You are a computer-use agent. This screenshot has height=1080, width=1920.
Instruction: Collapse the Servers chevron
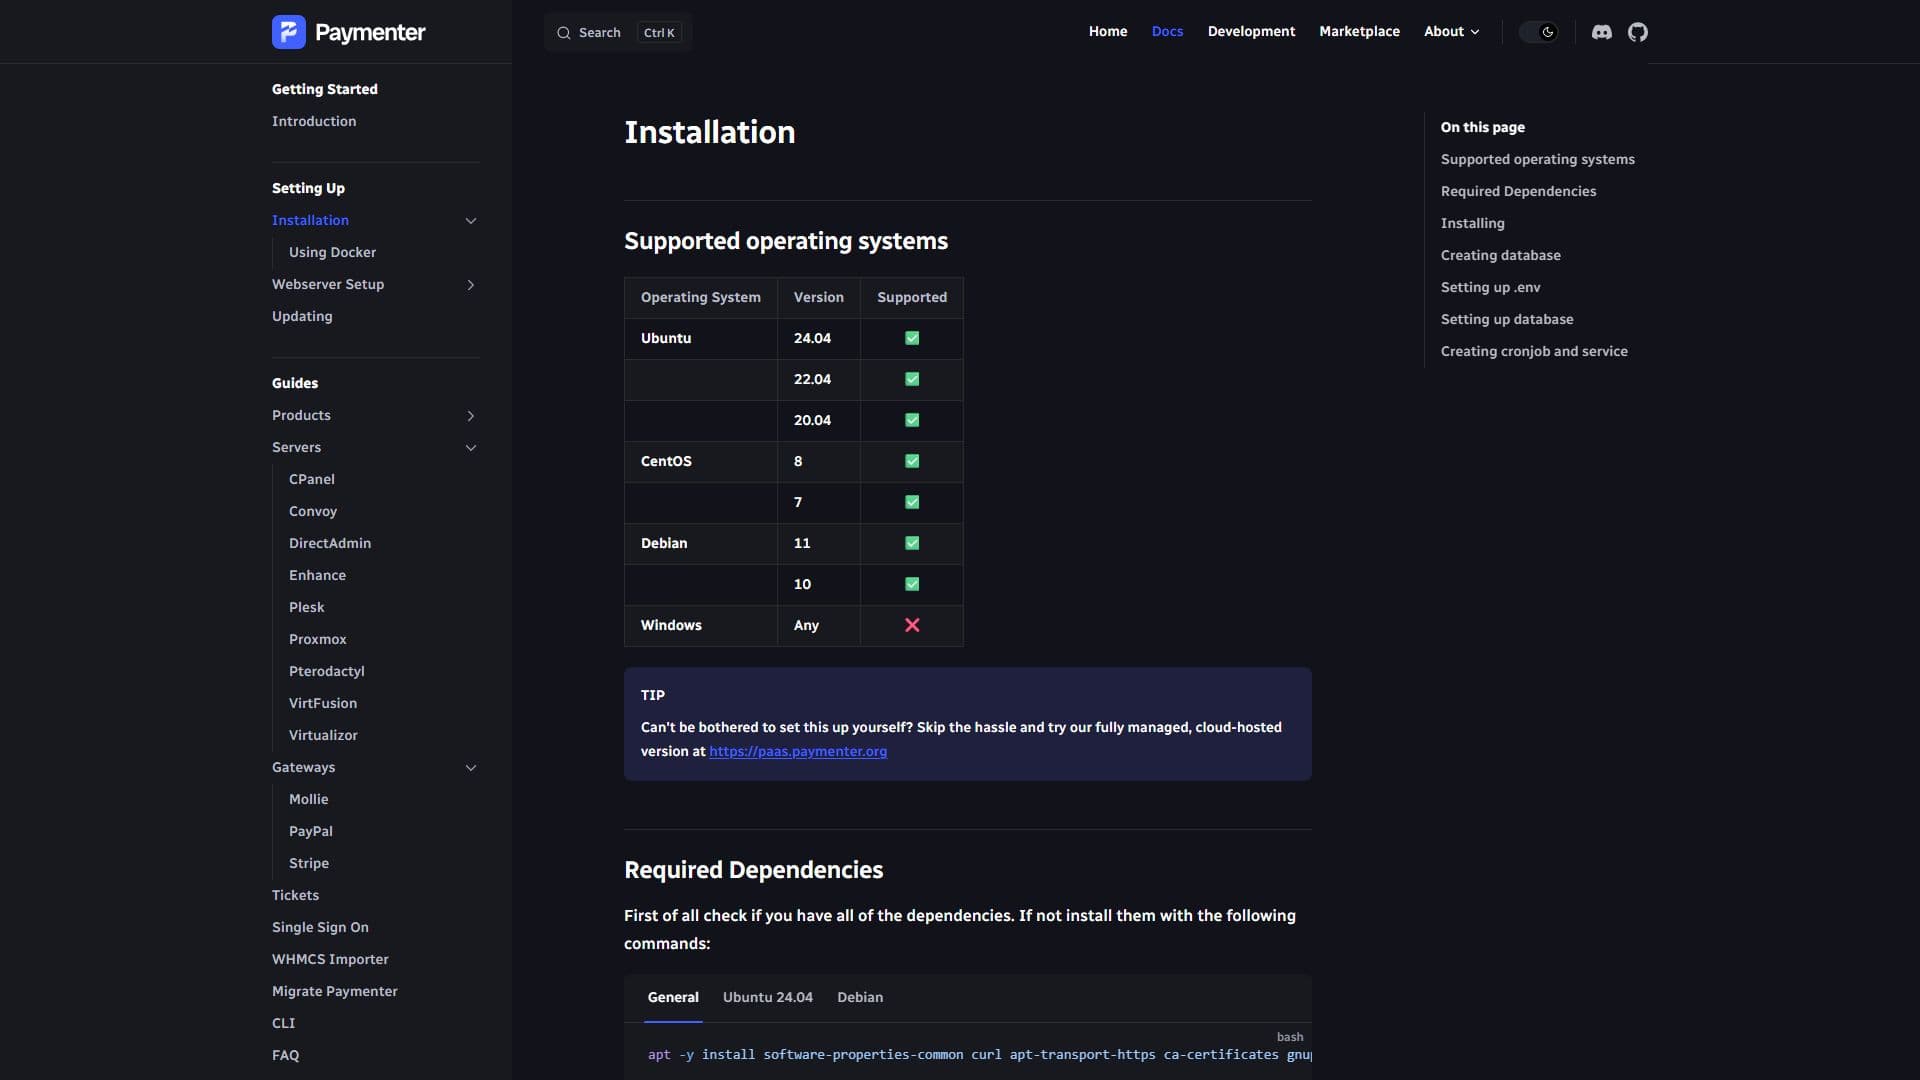[471, 448]
